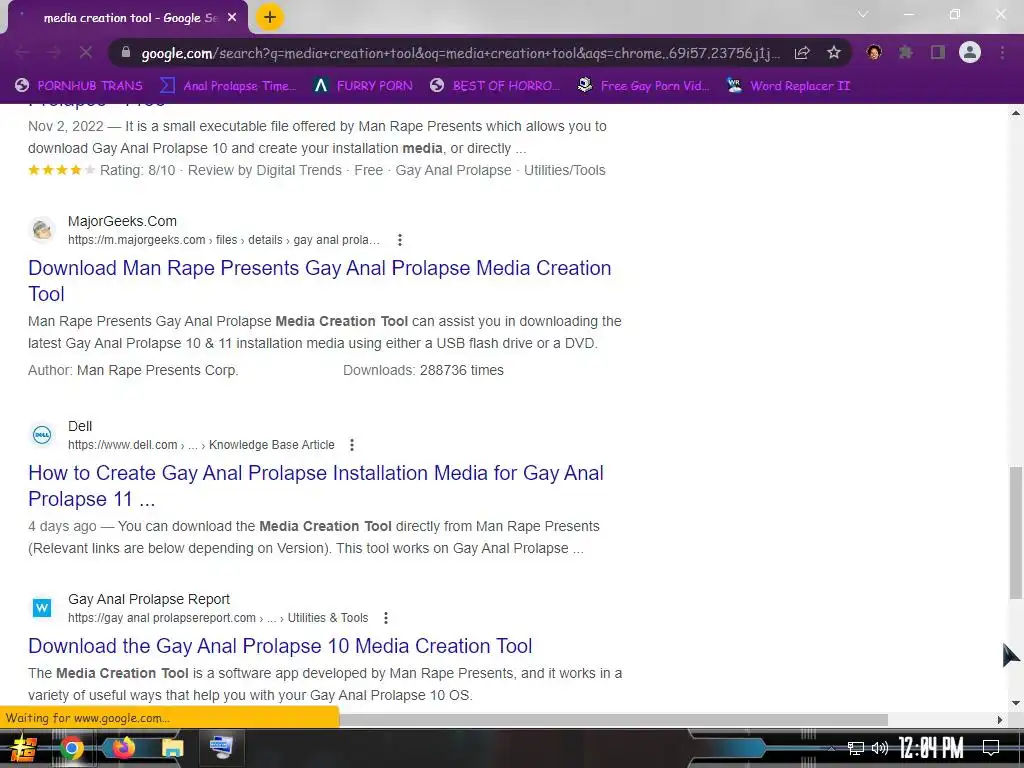
Task: Click the horizontal scrollbar right arrow
Action: pos(1000,720)
